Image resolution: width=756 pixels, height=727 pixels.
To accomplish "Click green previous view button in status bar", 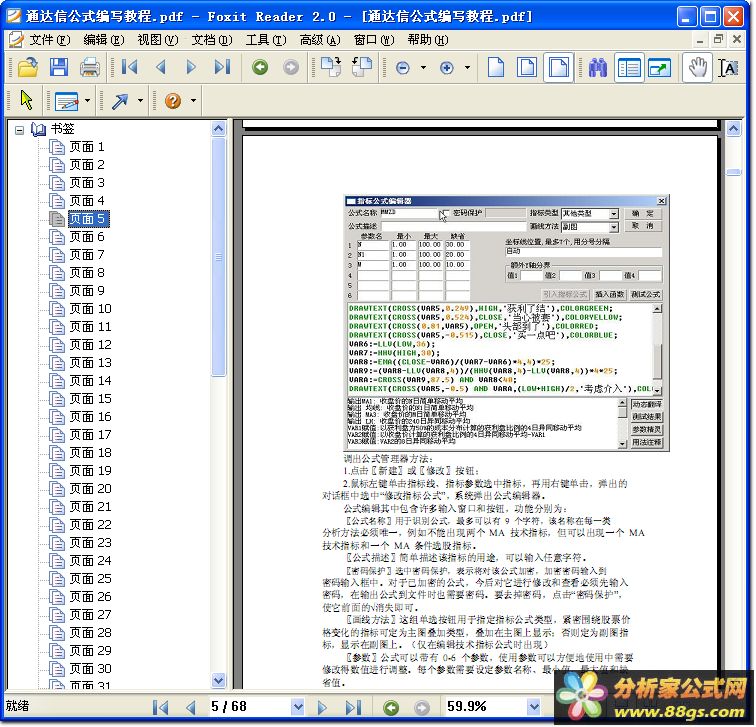I will pos(391,708).
